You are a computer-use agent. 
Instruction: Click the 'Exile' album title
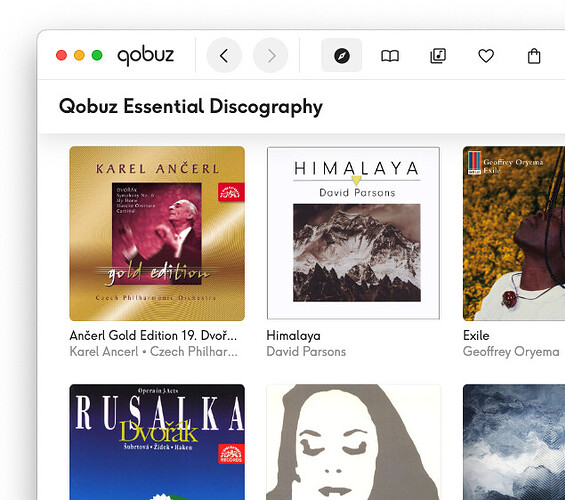(x=476, y=335)
